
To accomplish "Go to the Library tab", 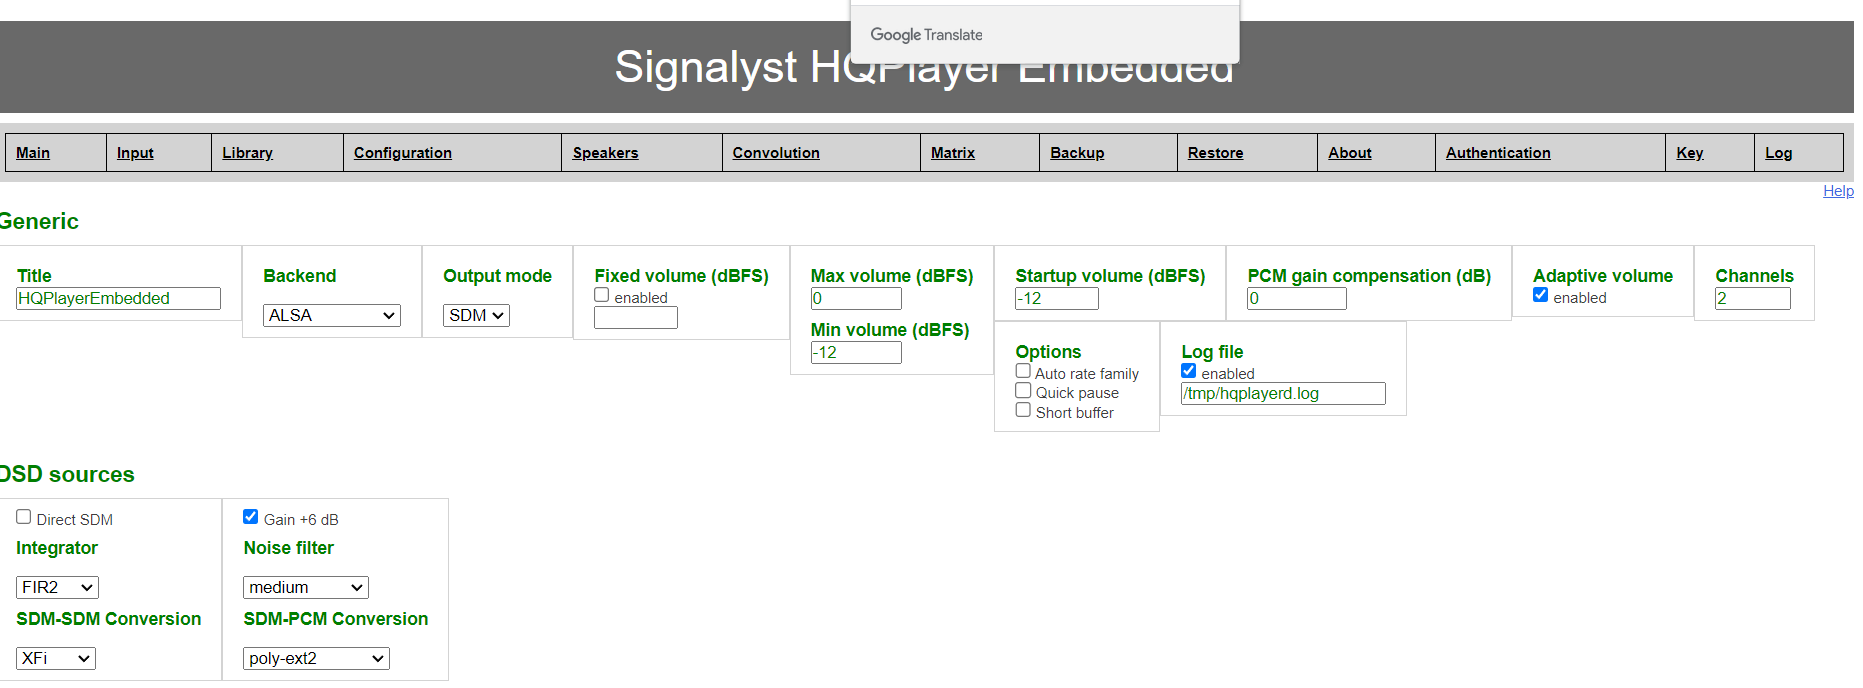I will 247,153.
